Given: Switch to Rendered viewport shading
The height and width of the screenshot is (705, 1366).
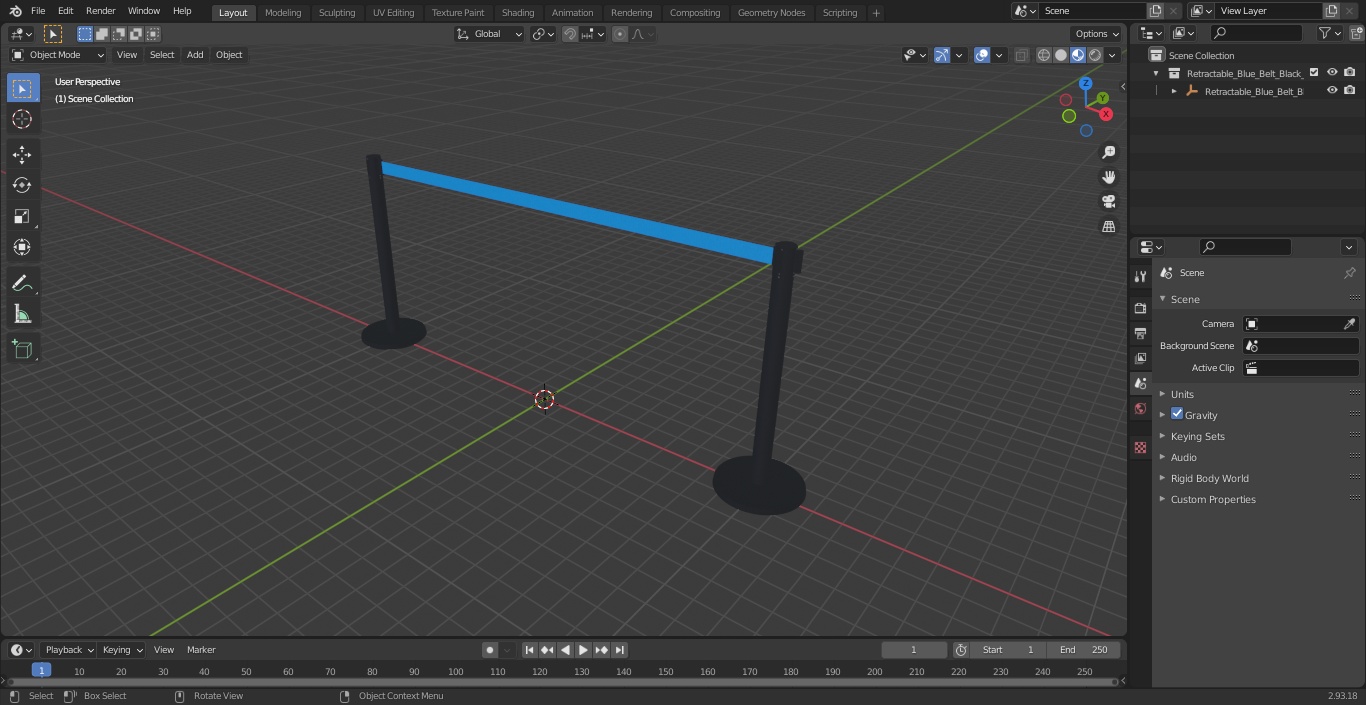Looking at the screenshot, I should point(1095,55).
